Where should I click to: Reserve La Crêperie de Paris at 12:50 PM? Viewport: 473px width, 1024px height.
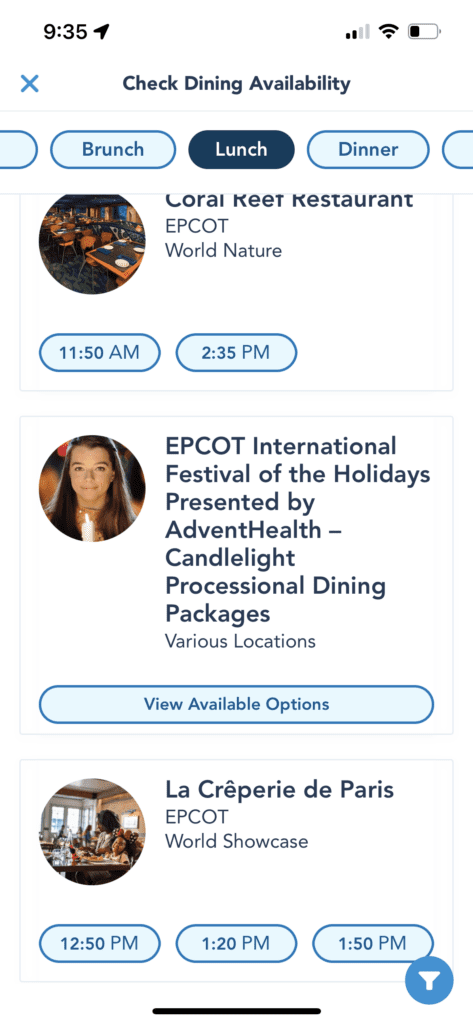point(99,944)
